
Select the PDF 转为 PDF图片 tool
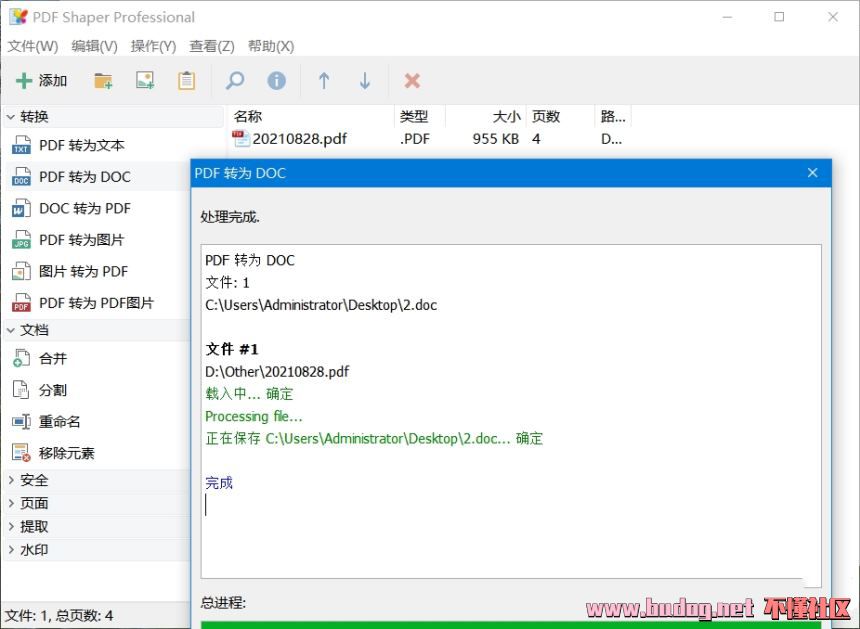[99, 303]
